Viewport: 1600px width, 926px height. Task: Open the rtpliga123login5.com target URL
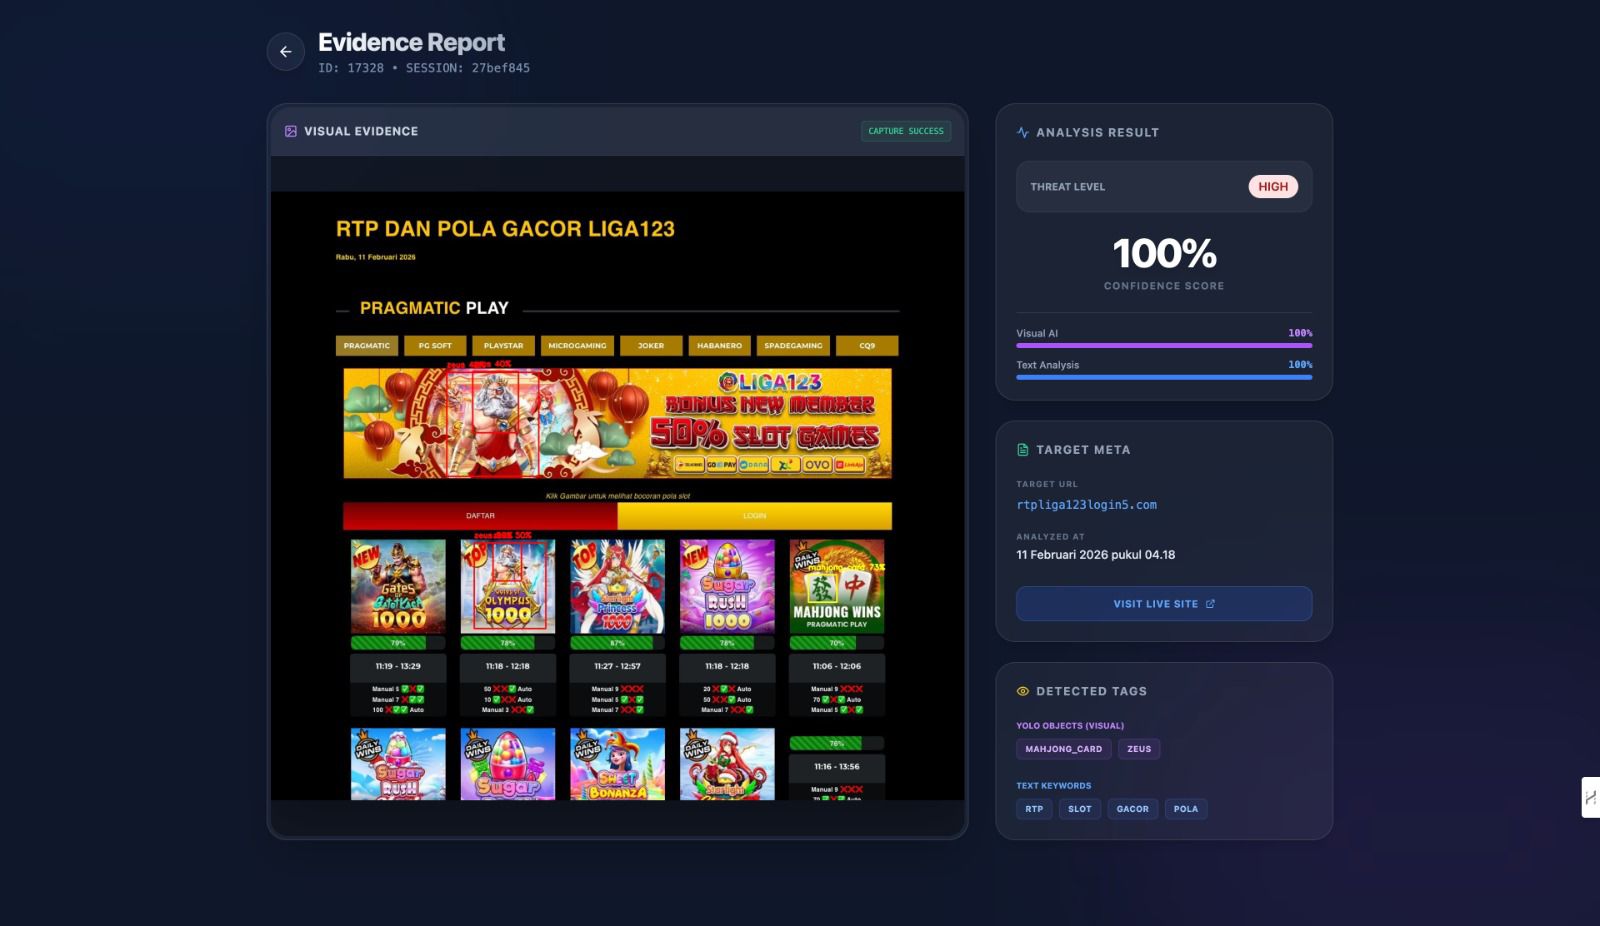(1086, 505)
